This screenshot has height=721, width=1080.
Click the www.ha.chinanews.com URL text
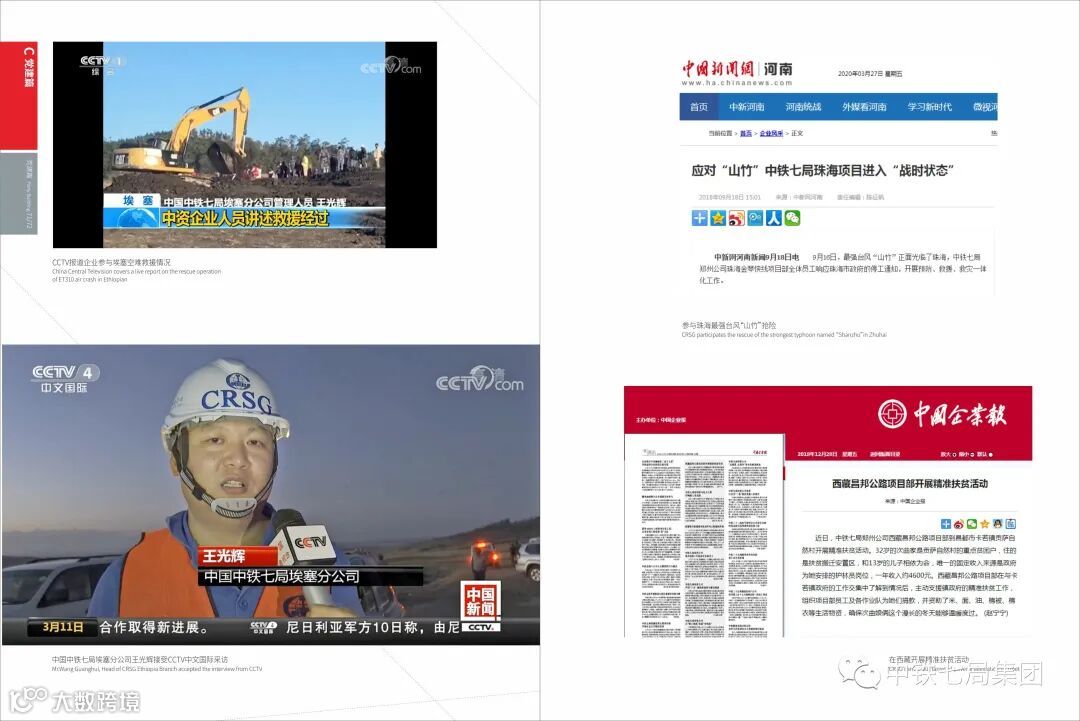point(737,83)
